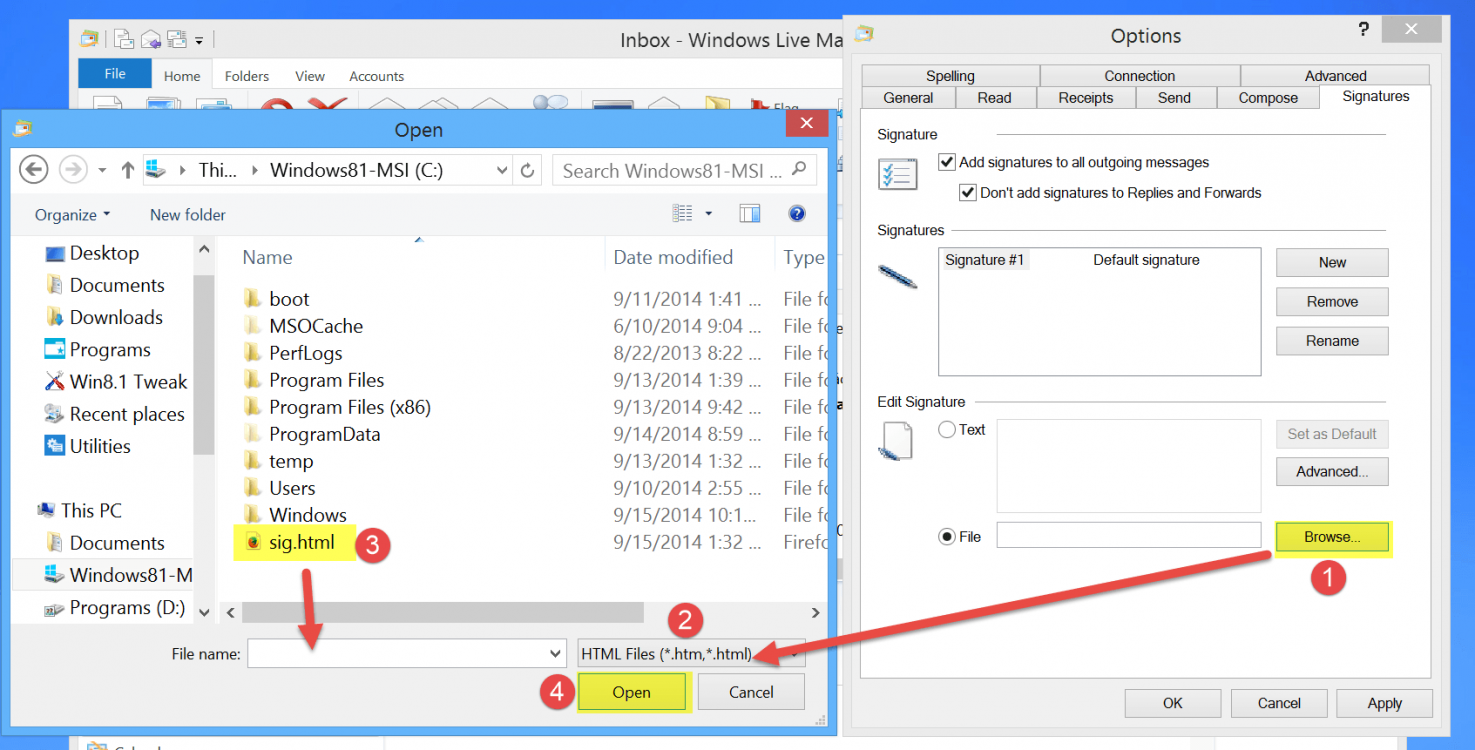The width and height of the screenshot is (1475, 750).
Task: Select Win8.1 Tweak in the navigation pane
Action: [x=116, y=382]
